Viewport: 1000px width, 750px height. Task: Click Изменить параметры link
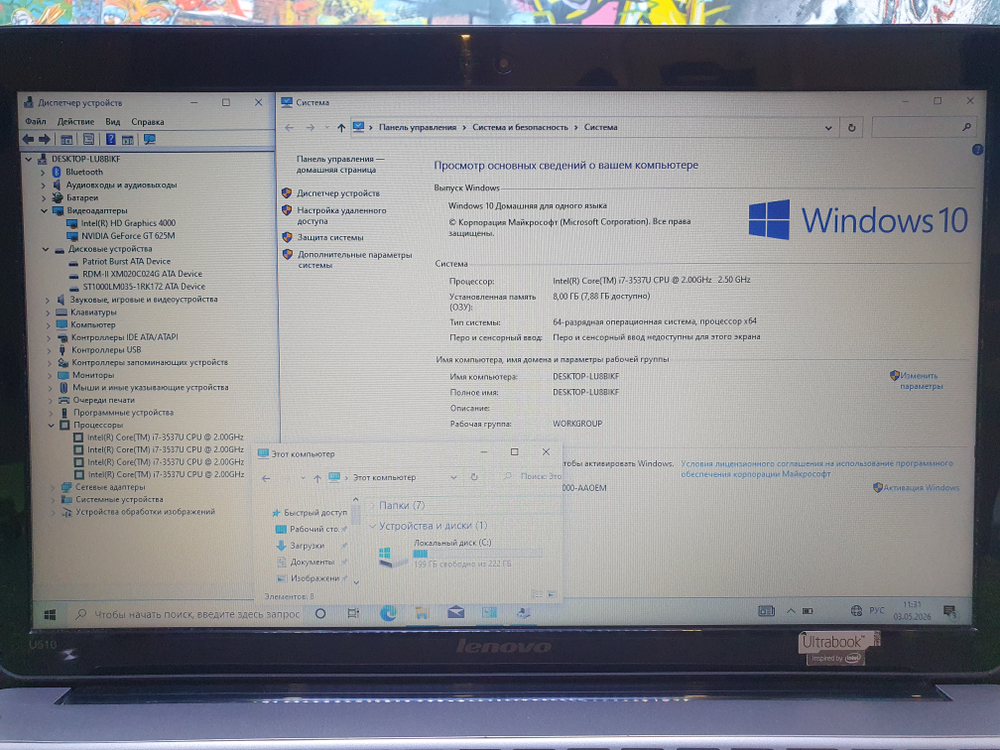921,381
